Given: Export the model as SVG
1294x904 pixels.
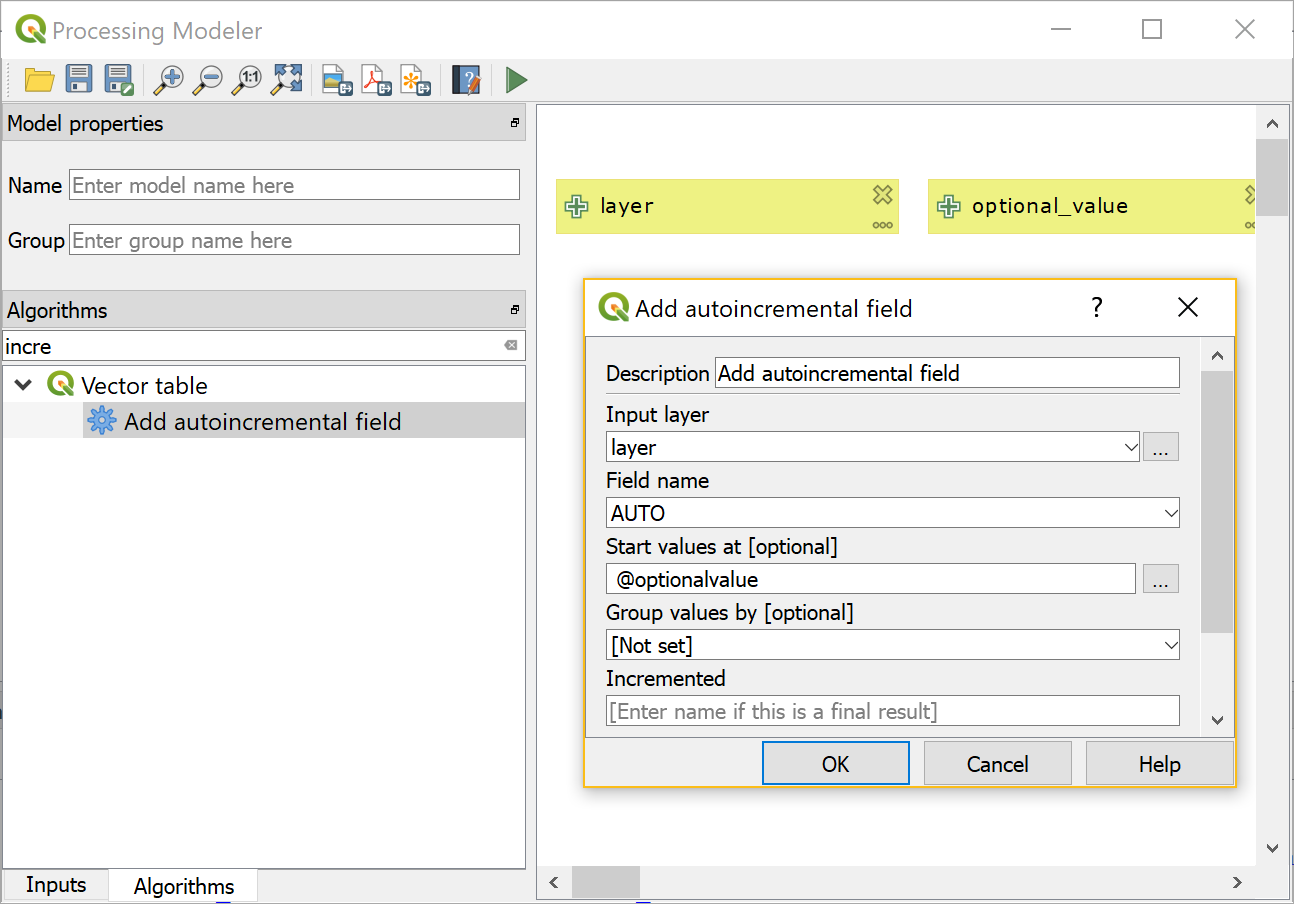Looking at the screenshot, I should point(415,80).
